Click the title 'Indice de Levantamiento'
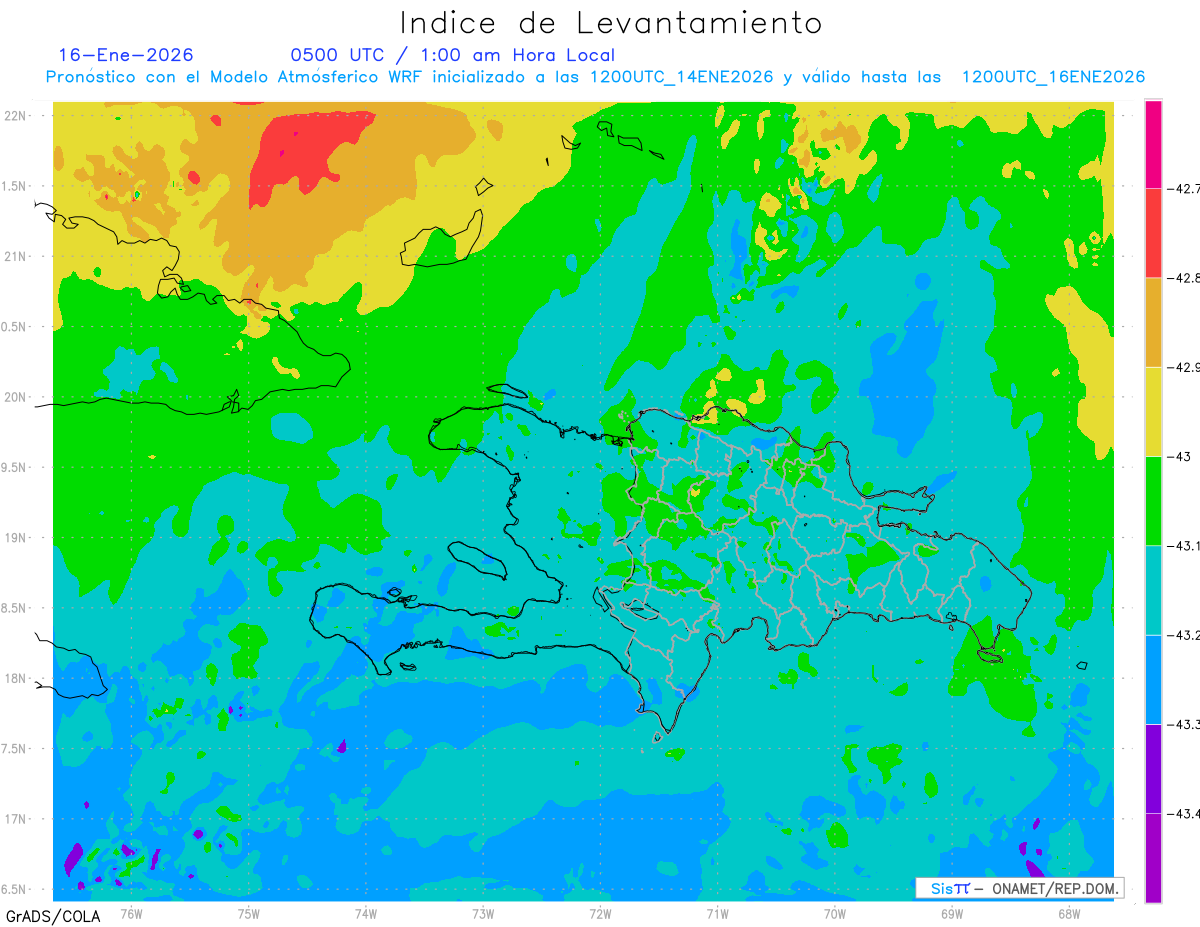The height and width of the screenshot is (927, 1200). [x=611, y=23]
